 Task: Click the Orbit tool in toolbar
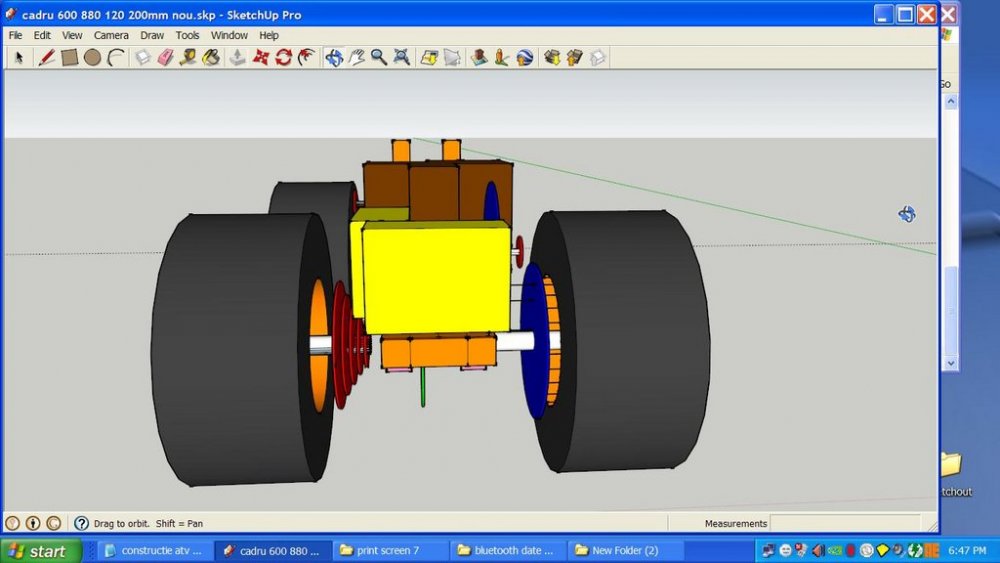(x=334, y=58)
